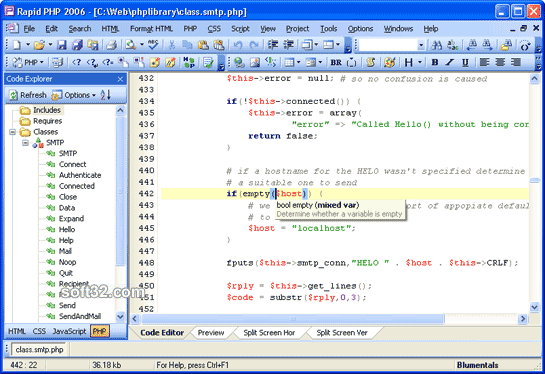Click Find Next binoculars with right arrow
Image resolution: width=545 pixels, height=374 pixels.
pos(487,45)
